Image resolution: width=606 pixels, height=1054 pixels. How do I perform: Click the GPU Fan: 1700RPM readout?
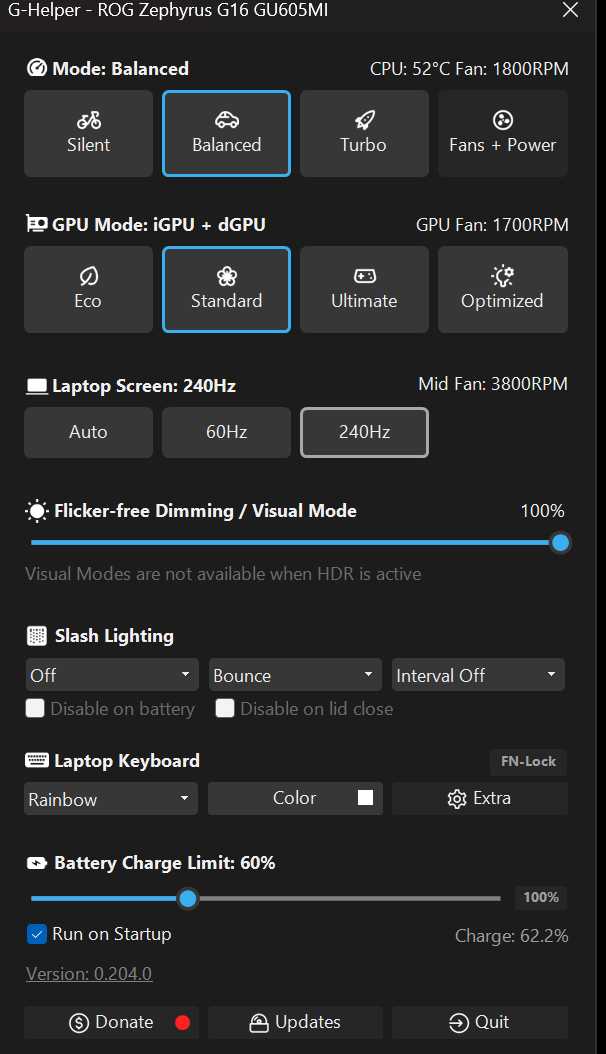(x=492, y=225)
